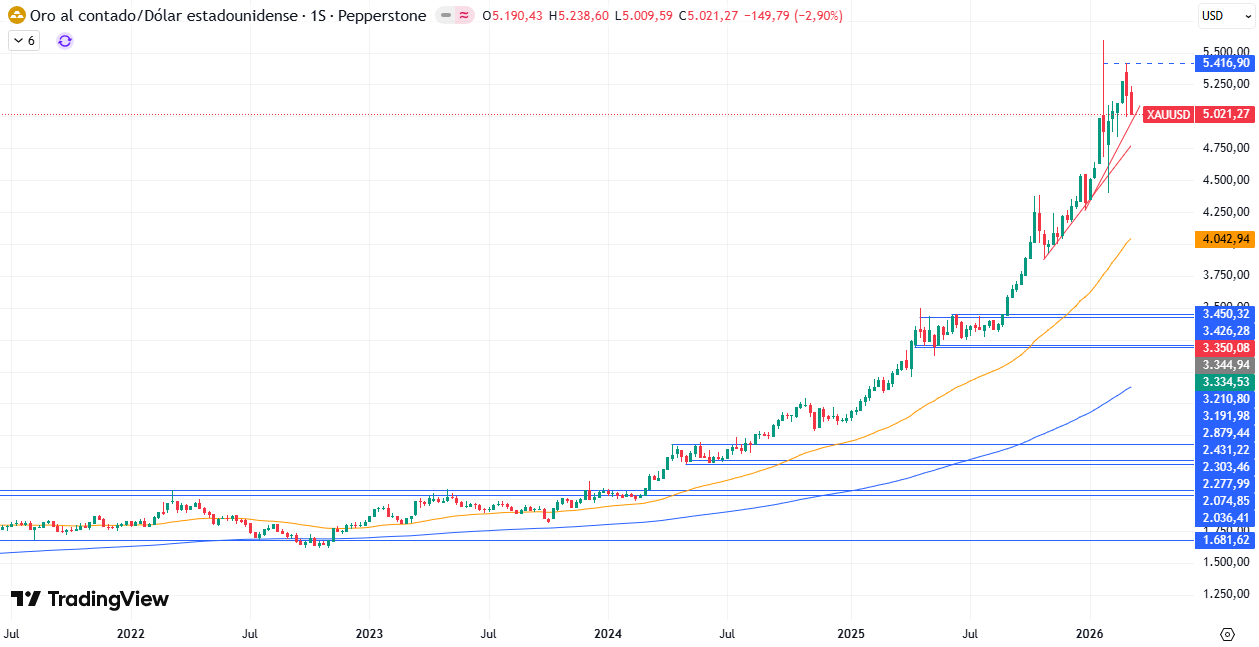The width and height of the screenshot is (1259, 647).
Task: Click the settings icon at bottom right
Action: coord(1229,634)
